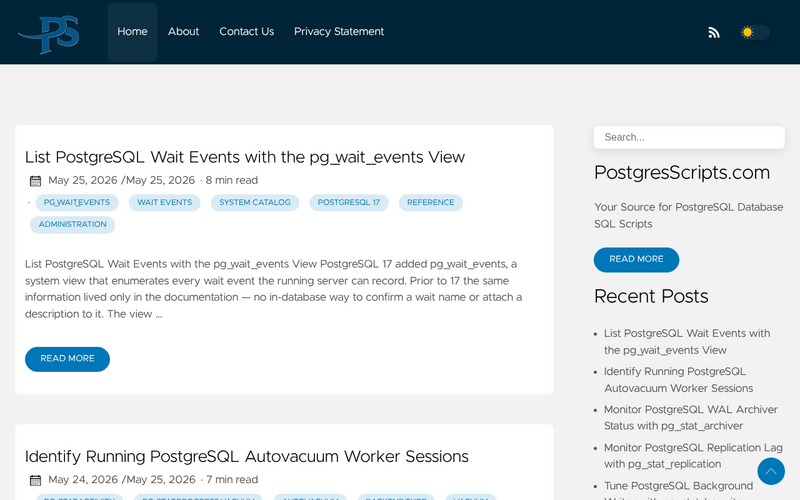
Task: Click READ MORE under wait events excerpt
Action: [67, 359]
